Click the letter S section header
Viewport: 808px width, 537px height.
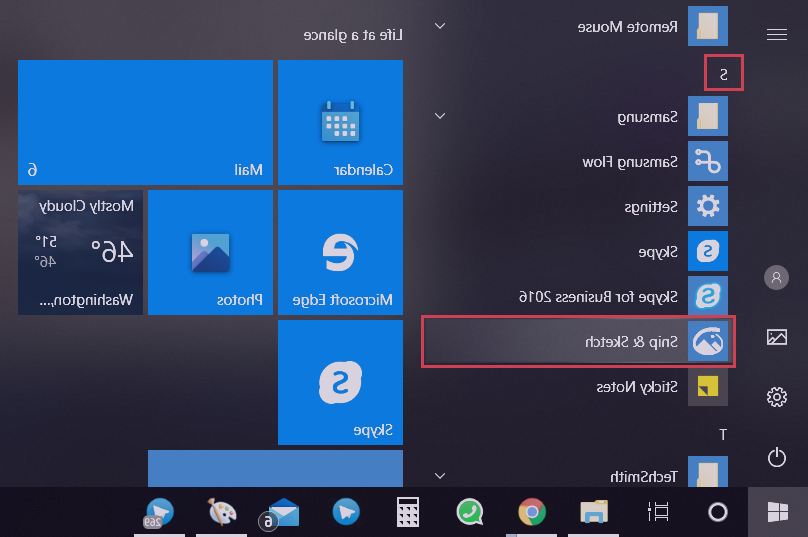[x=723, y=74]
